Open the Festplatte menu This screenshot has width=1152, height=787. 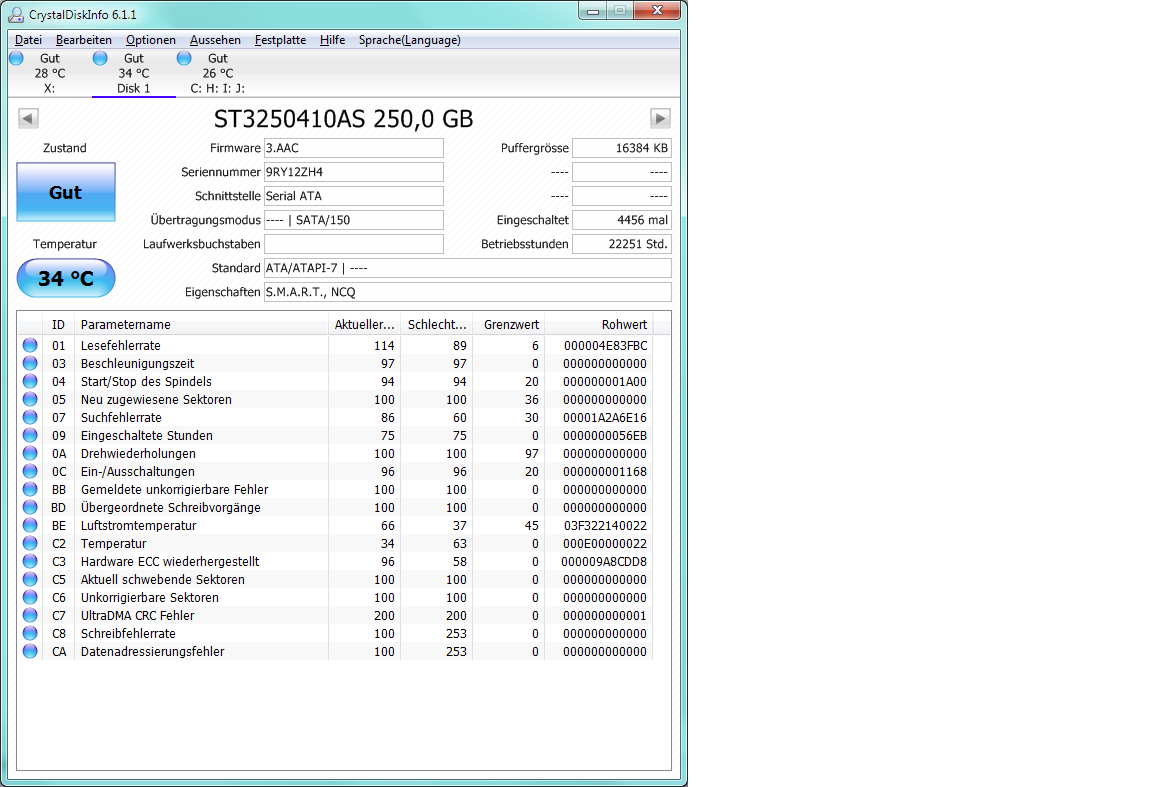point(280,40)
